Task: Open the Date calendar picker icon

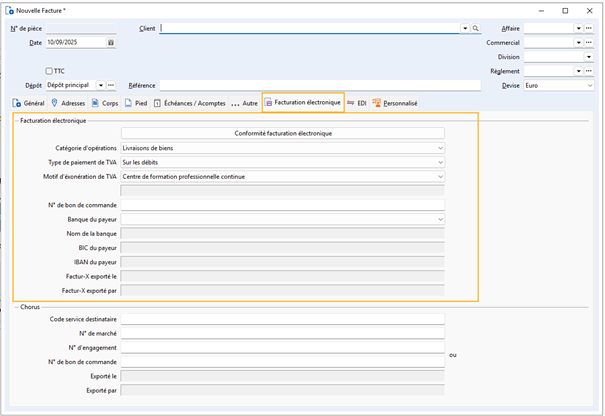Action: click(110, 43)
